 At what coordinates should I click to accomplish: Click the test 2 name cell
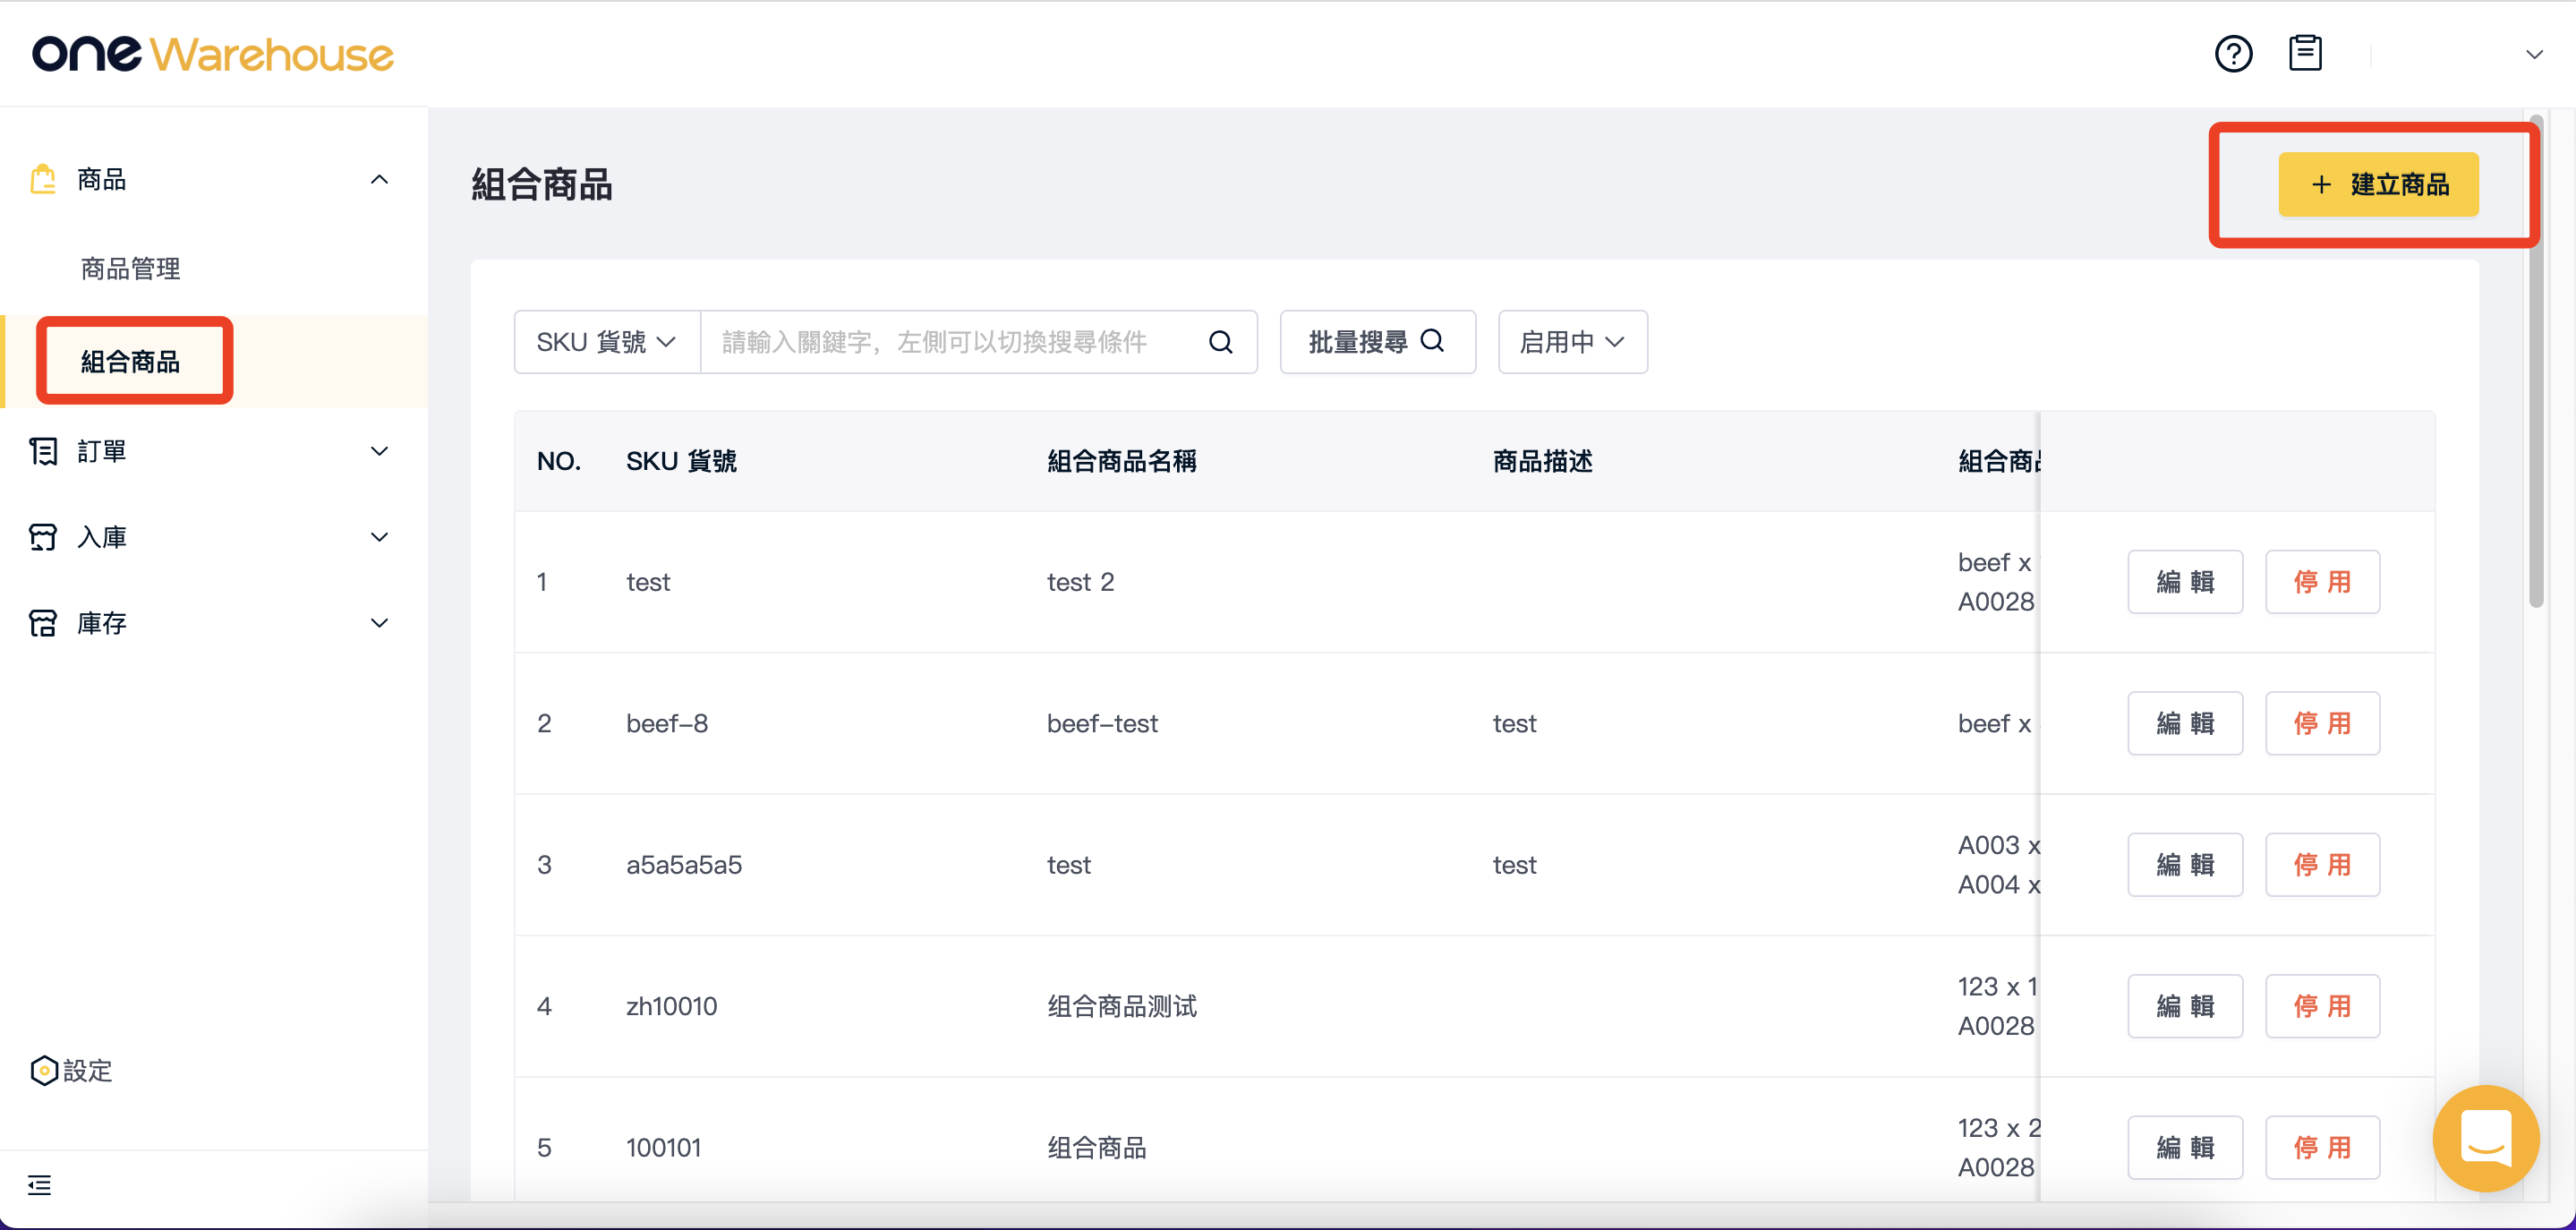click(1080, 582)
